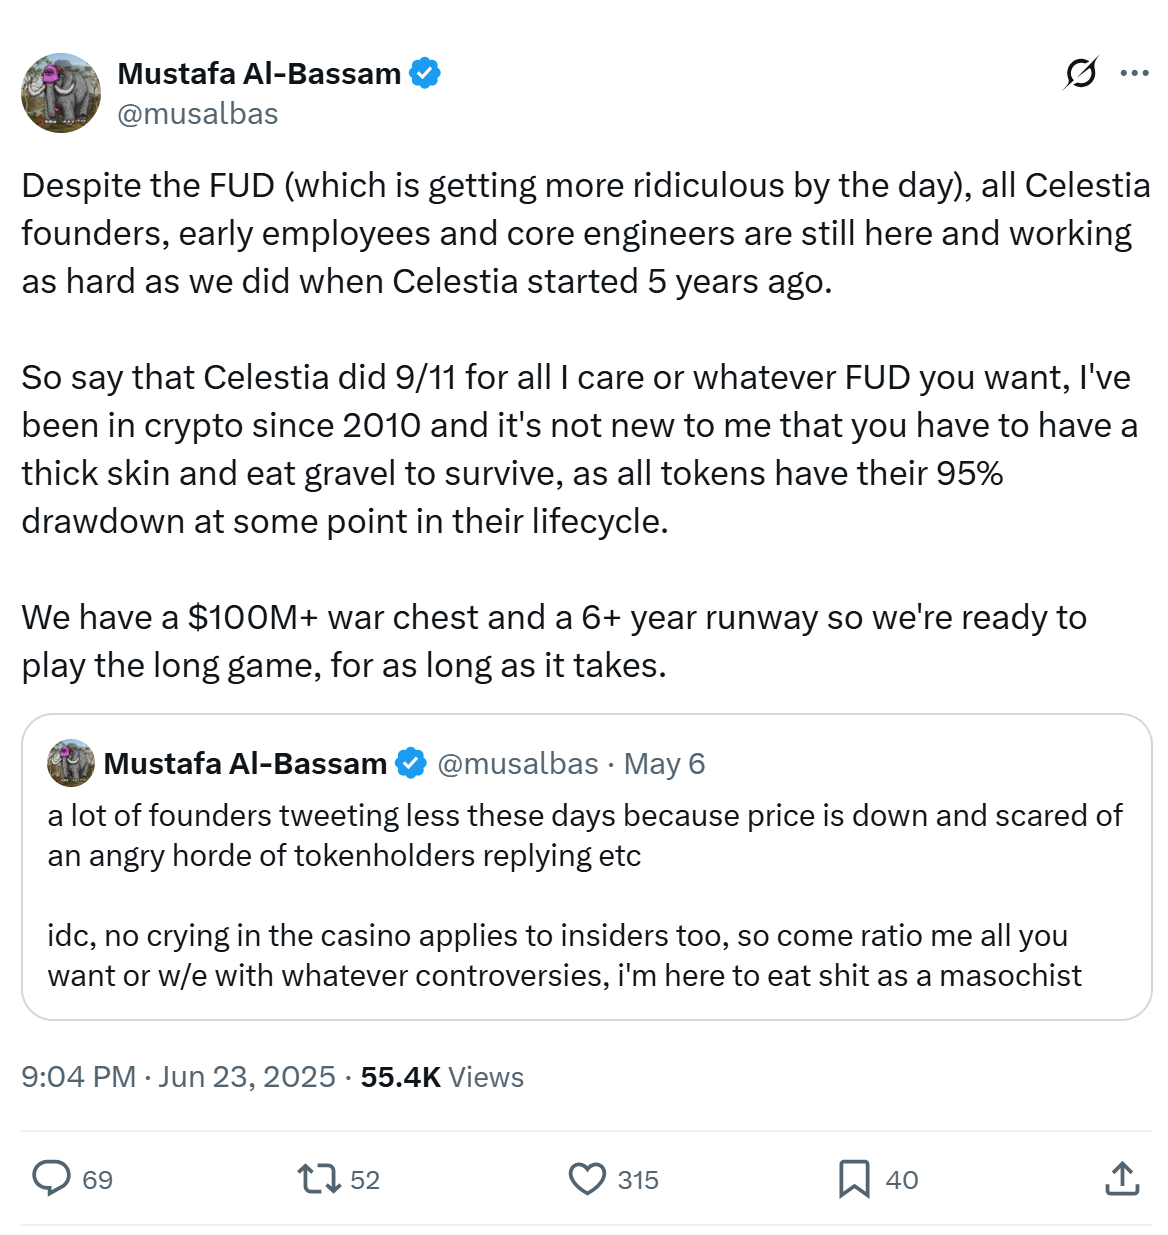Open Mustafa Al-Bassam's profile picture

61,92
